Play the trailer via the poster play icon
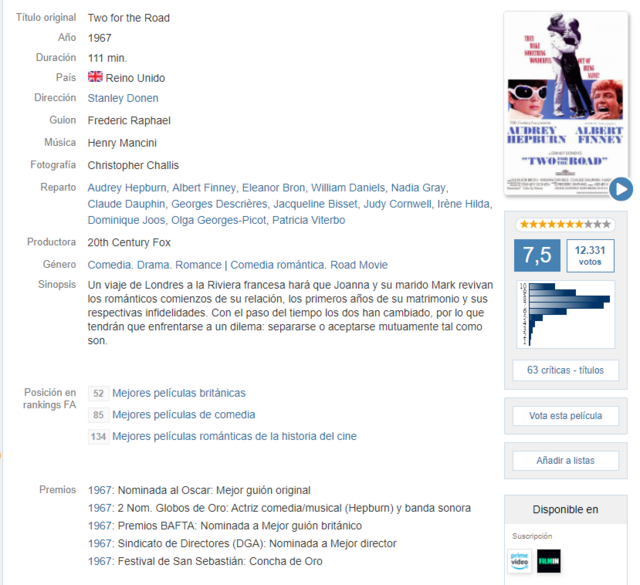The width and height of the screenshot is (640, 585). coord(621,189)
